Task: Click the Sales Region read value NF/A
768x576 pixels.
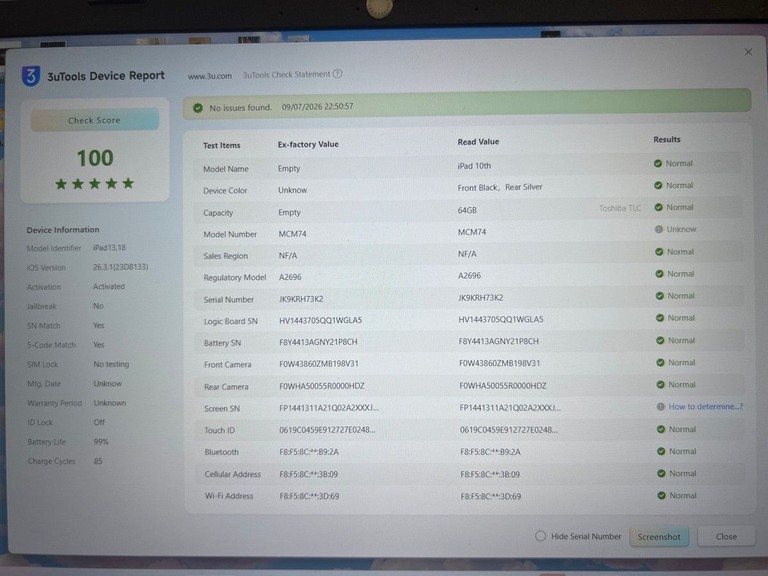Action: point(467,254)
